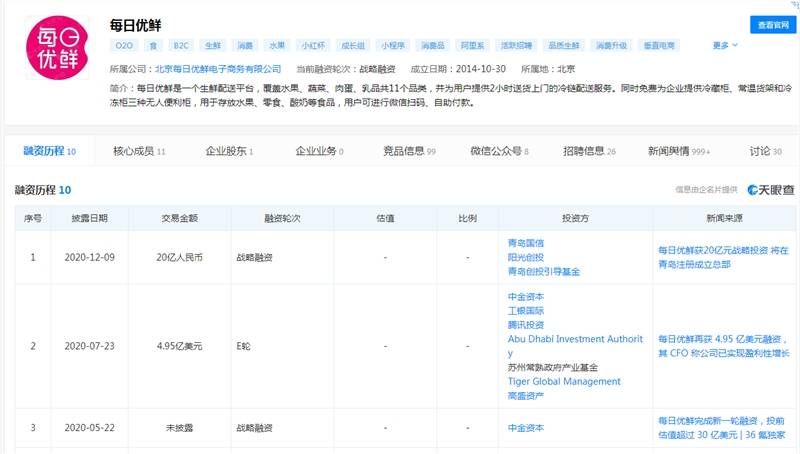Switch to the 企业股东 tab
Image resolution: width=800 pixels, height=454 pixels.
click(x=229, y=151)
